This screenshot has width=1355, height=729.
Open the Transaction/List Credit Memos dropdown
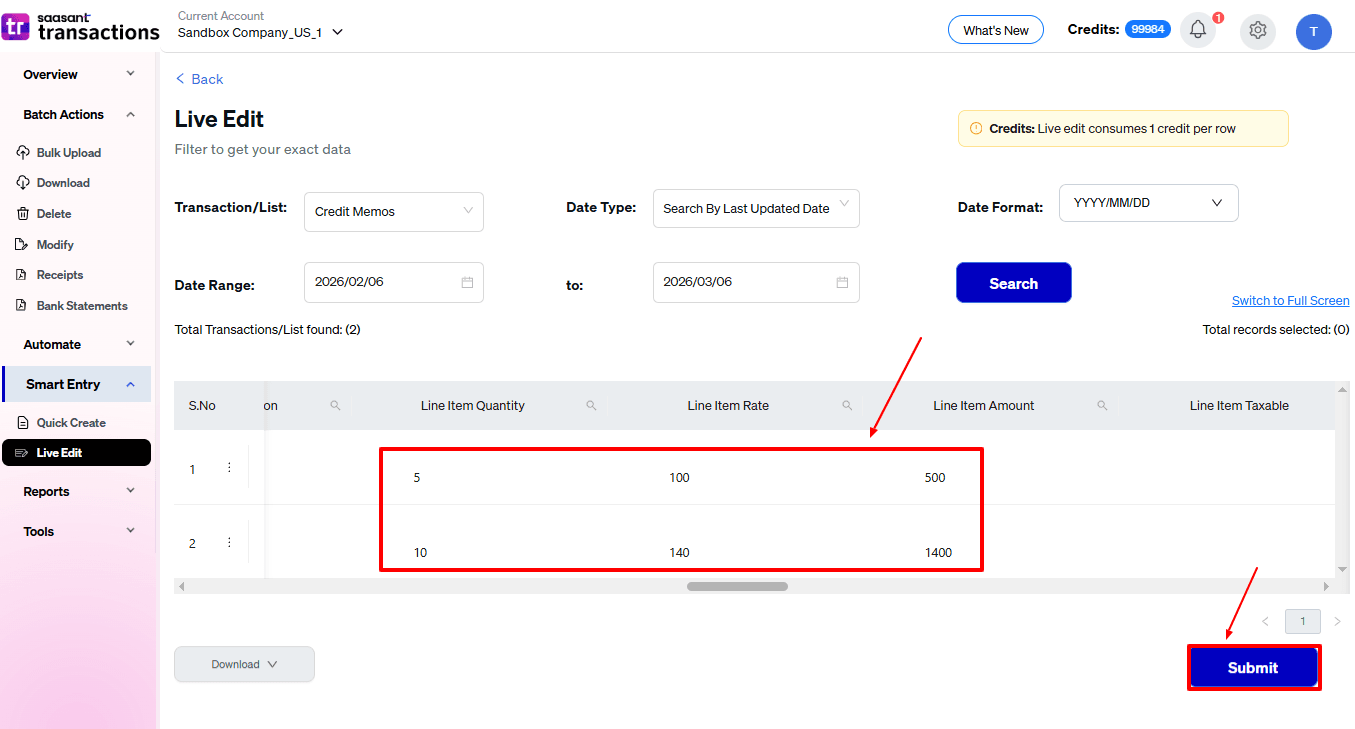pos(393,212)
